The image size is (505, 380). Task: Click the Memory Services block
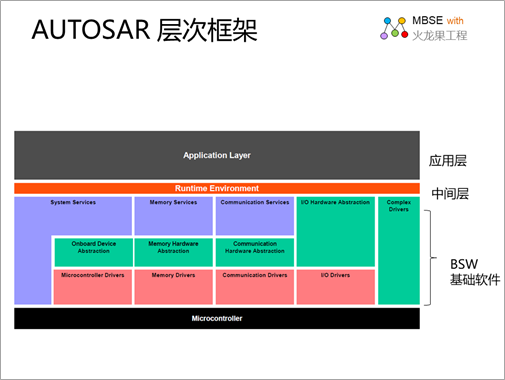(x=173, y=216)
